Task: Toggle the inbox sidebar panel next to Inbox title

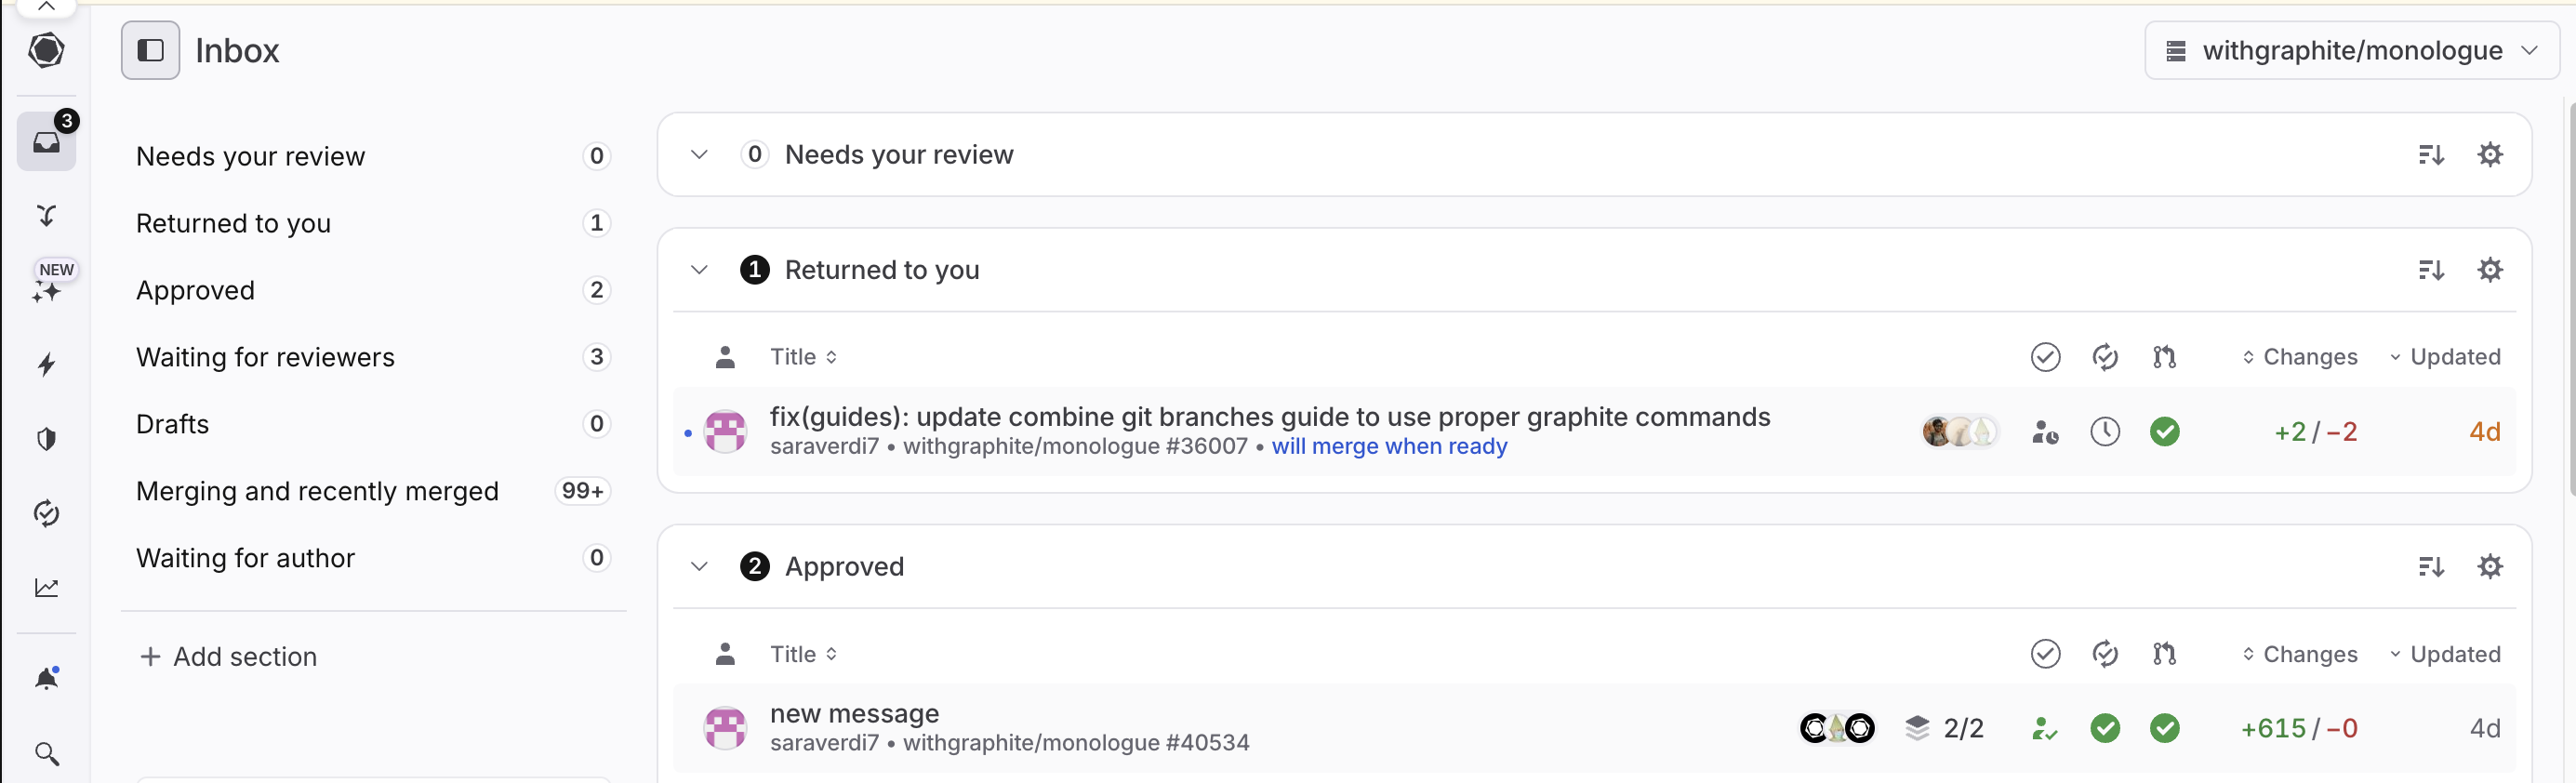Action: [x=150, y=49]
